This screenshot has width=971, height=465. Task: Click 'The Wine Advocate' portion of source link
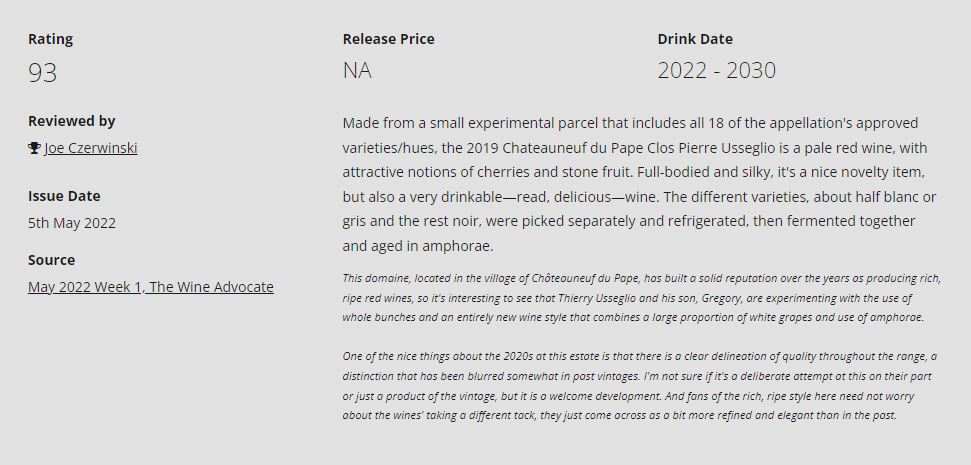click(x=212, y=287)
